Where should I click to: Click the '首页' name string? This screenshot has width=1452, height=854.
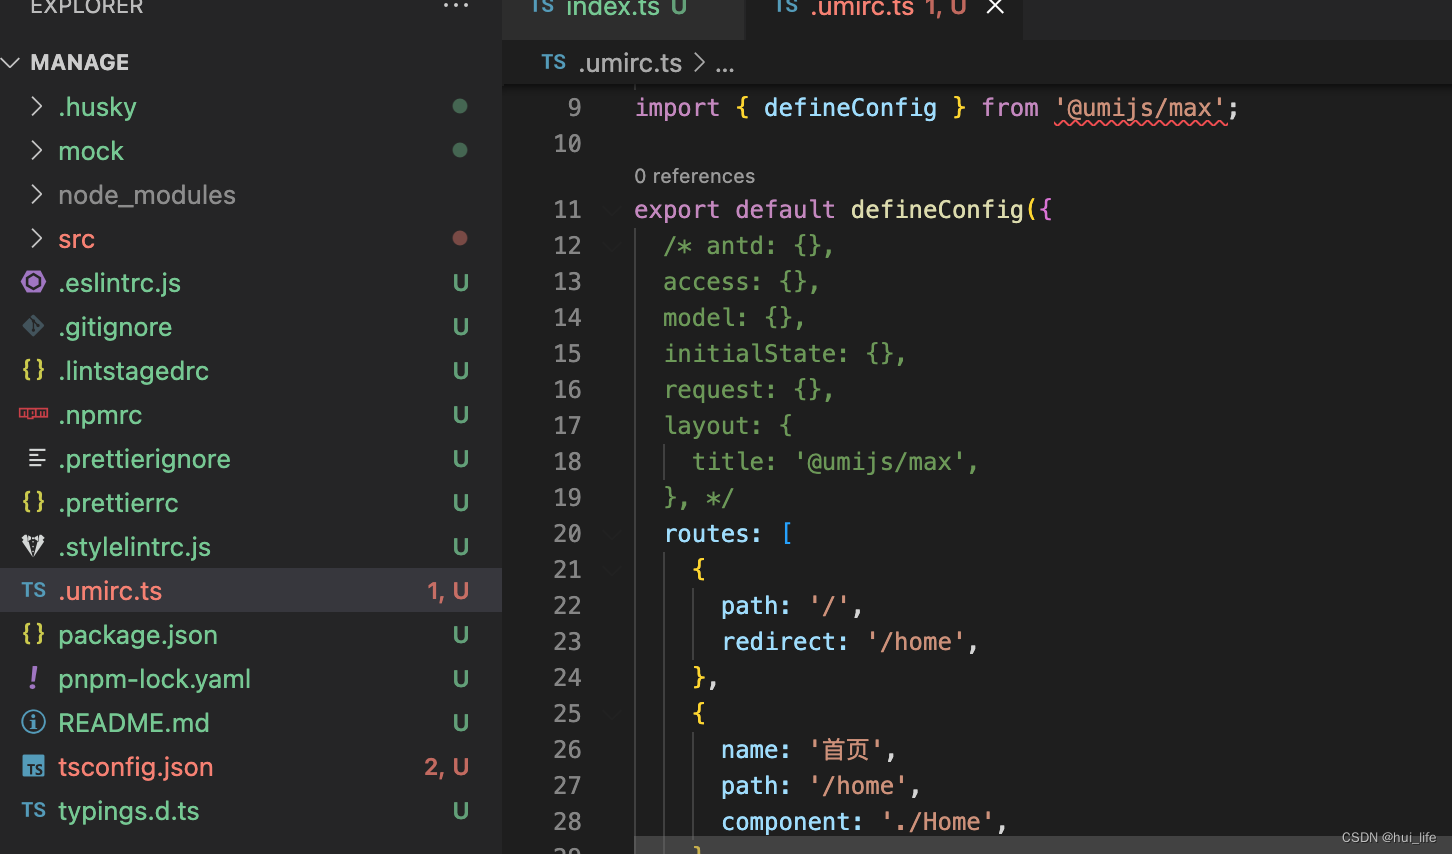pyautogui.click(x=846, y=750)
